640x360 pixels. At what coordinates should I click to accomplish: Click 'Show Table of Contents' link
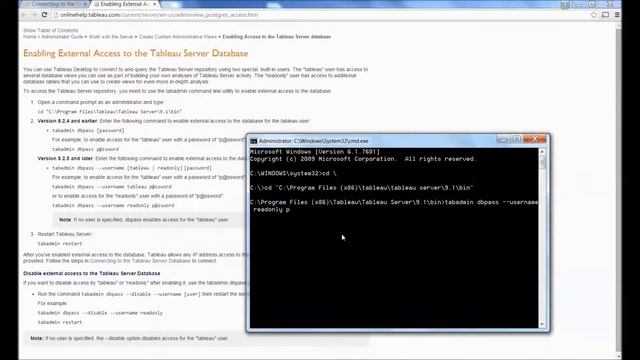click(x=50, y=30)
